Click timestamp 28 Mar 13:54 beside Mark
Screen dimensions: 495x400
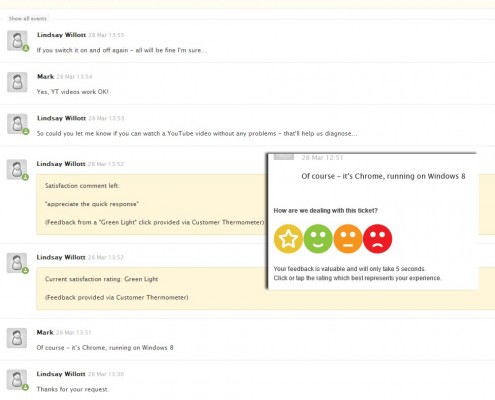tap(74, 77)
